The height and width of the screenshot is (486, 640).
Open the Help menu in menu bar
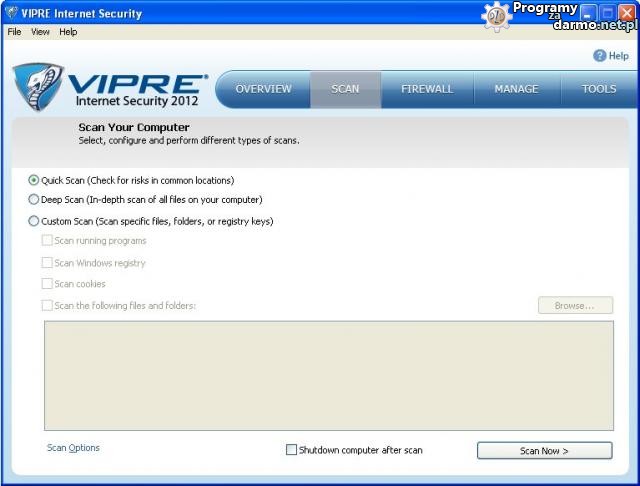coord(68,32)
